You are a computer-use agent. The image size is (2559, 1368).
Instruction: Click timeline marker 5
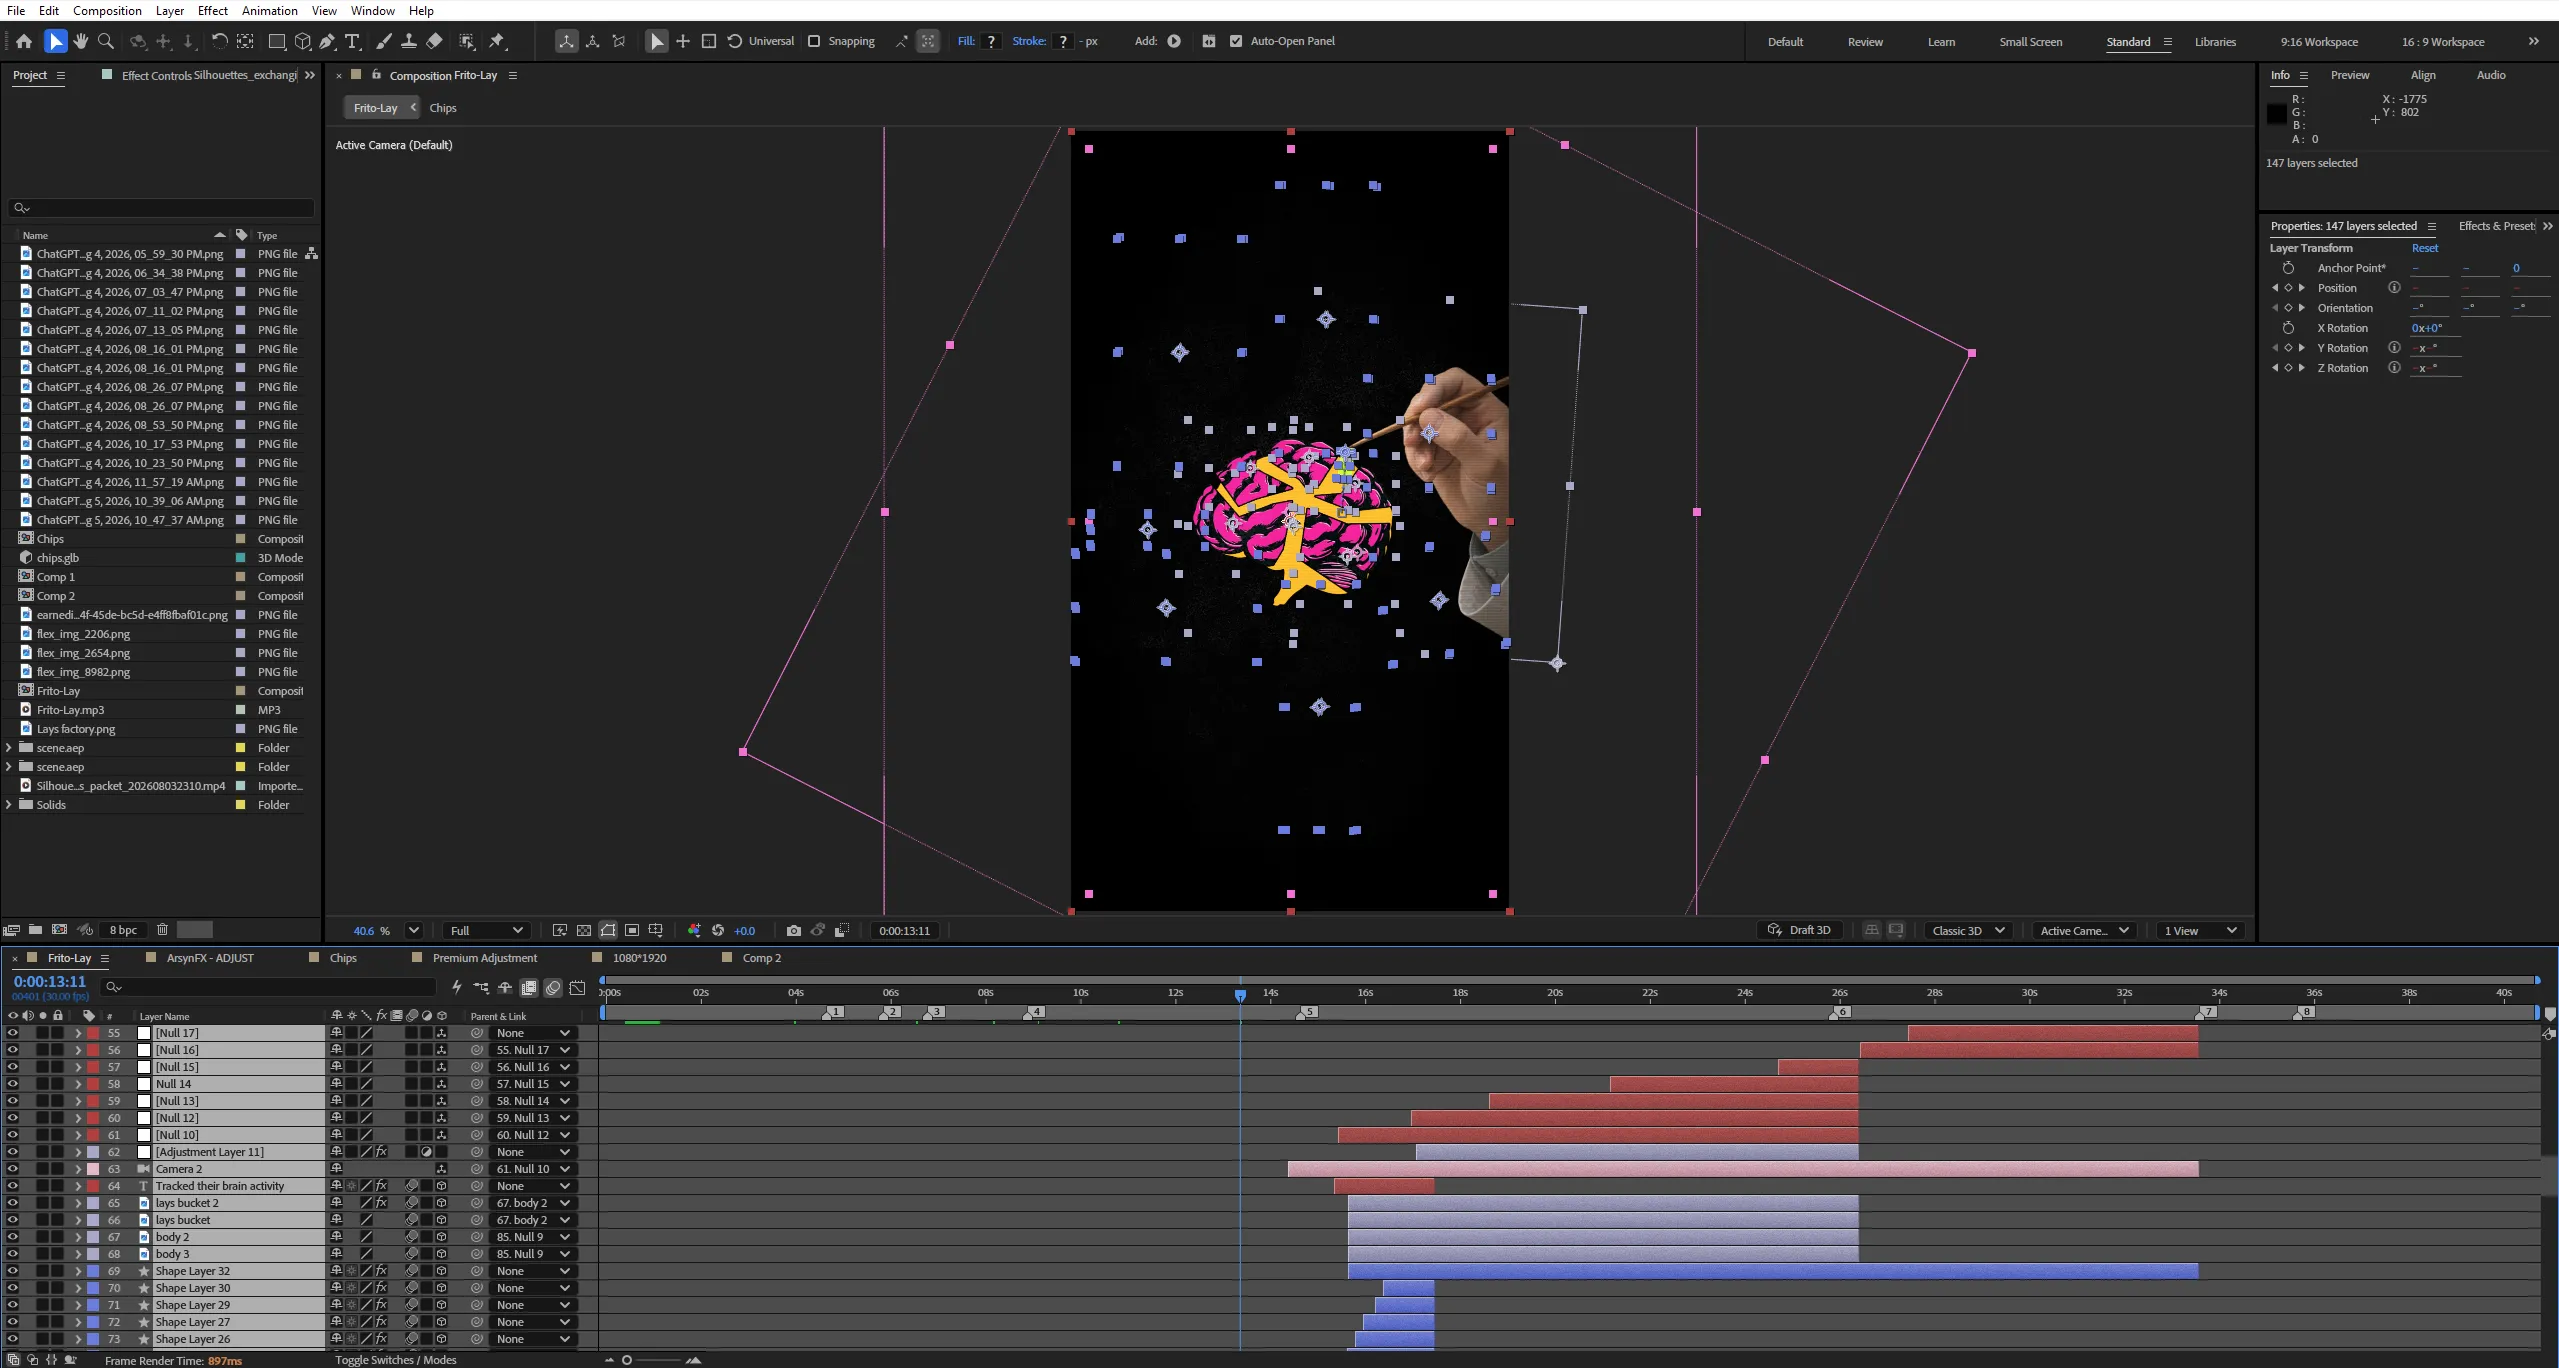(x=1306, y=1012)
